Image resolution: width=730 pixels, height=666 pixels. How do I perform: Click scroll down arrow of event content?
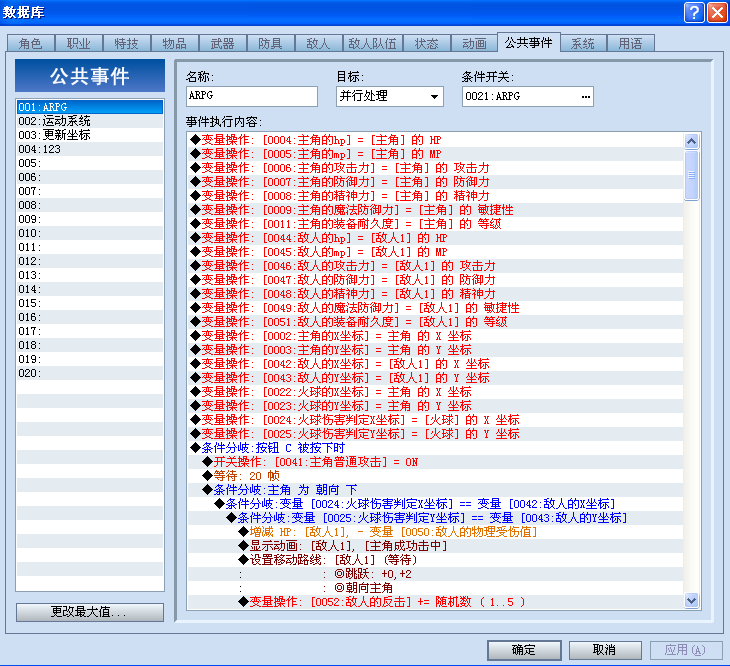tap(691, 600)
